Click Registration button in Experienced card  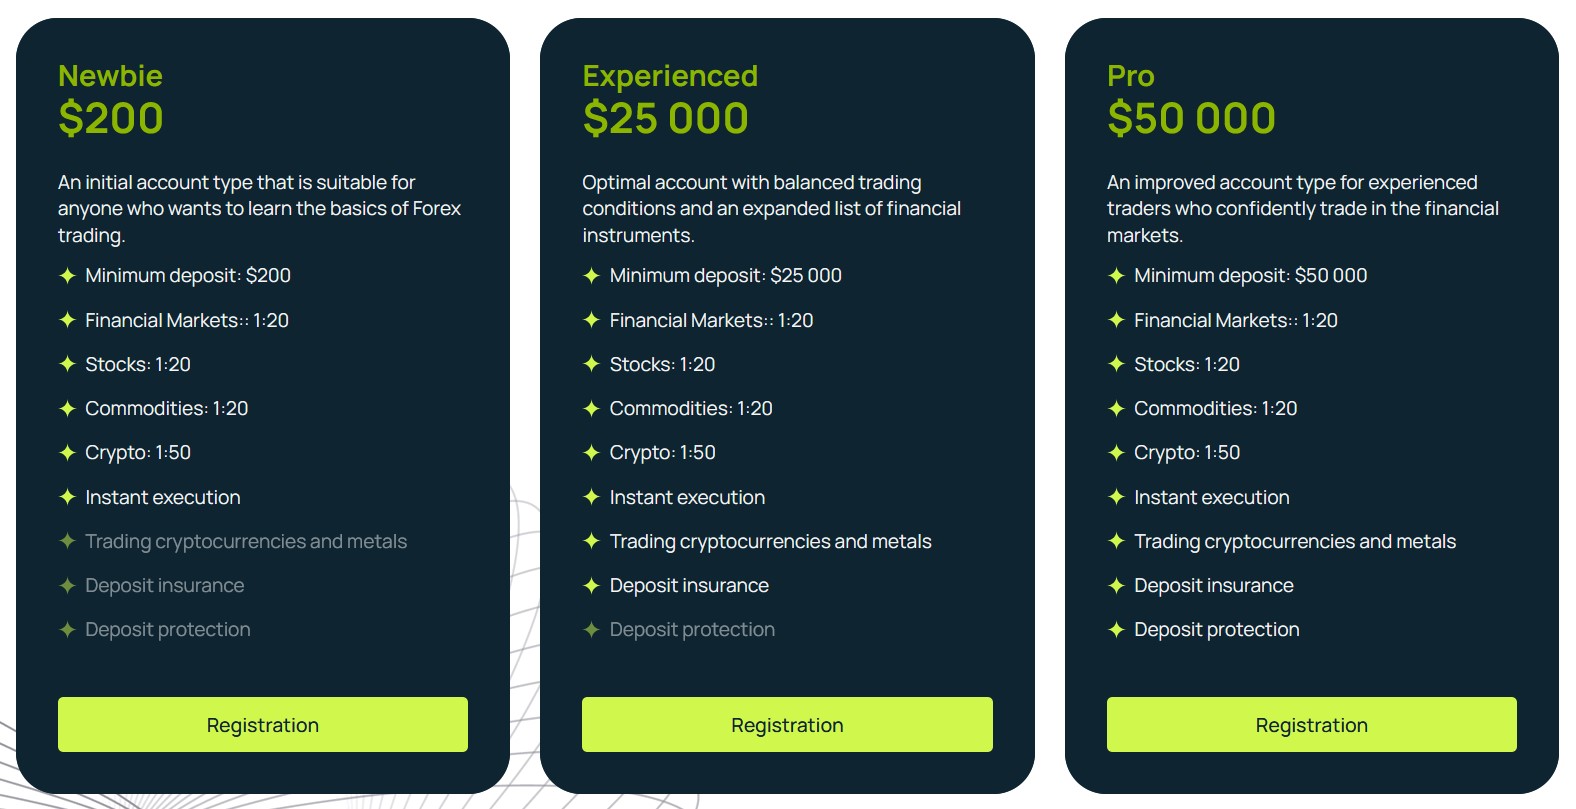787,724
